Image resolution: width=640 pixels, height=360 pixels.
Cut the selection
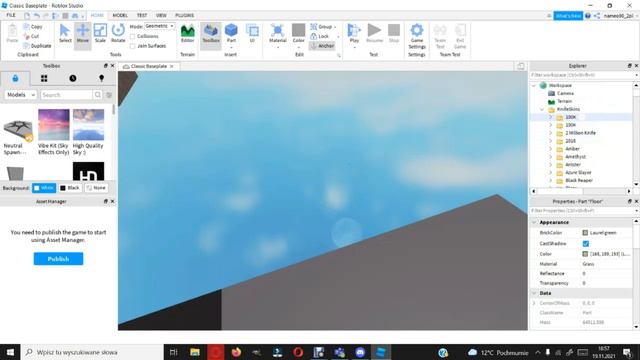point(31,36)
